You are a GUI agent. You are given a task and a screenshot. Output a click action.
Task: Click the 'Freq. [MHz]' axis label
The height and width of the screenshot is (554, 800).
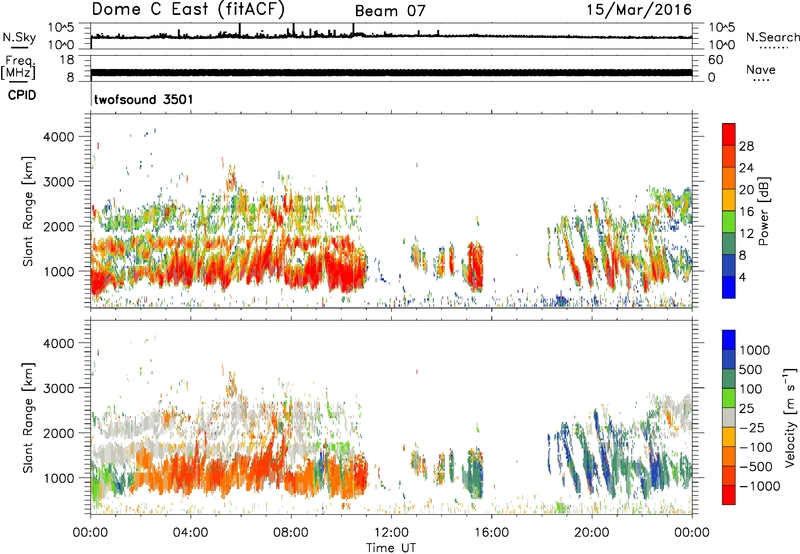point(18,67)
